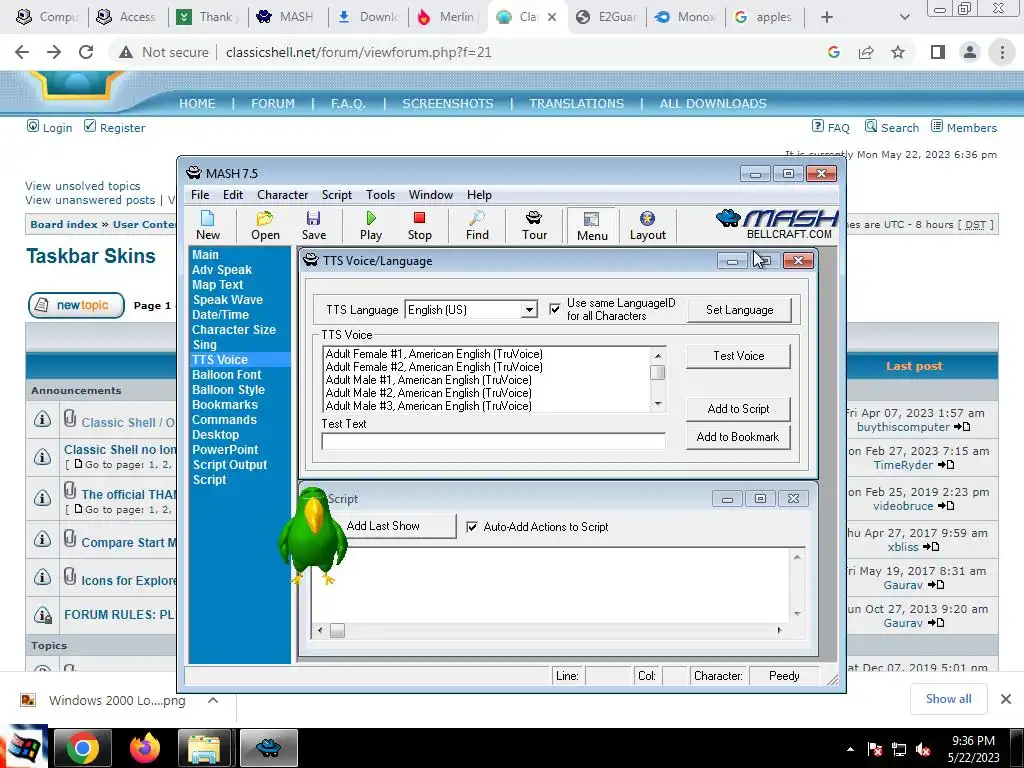Select Character Size in the MASH sidebar

[x=233, y=330]
